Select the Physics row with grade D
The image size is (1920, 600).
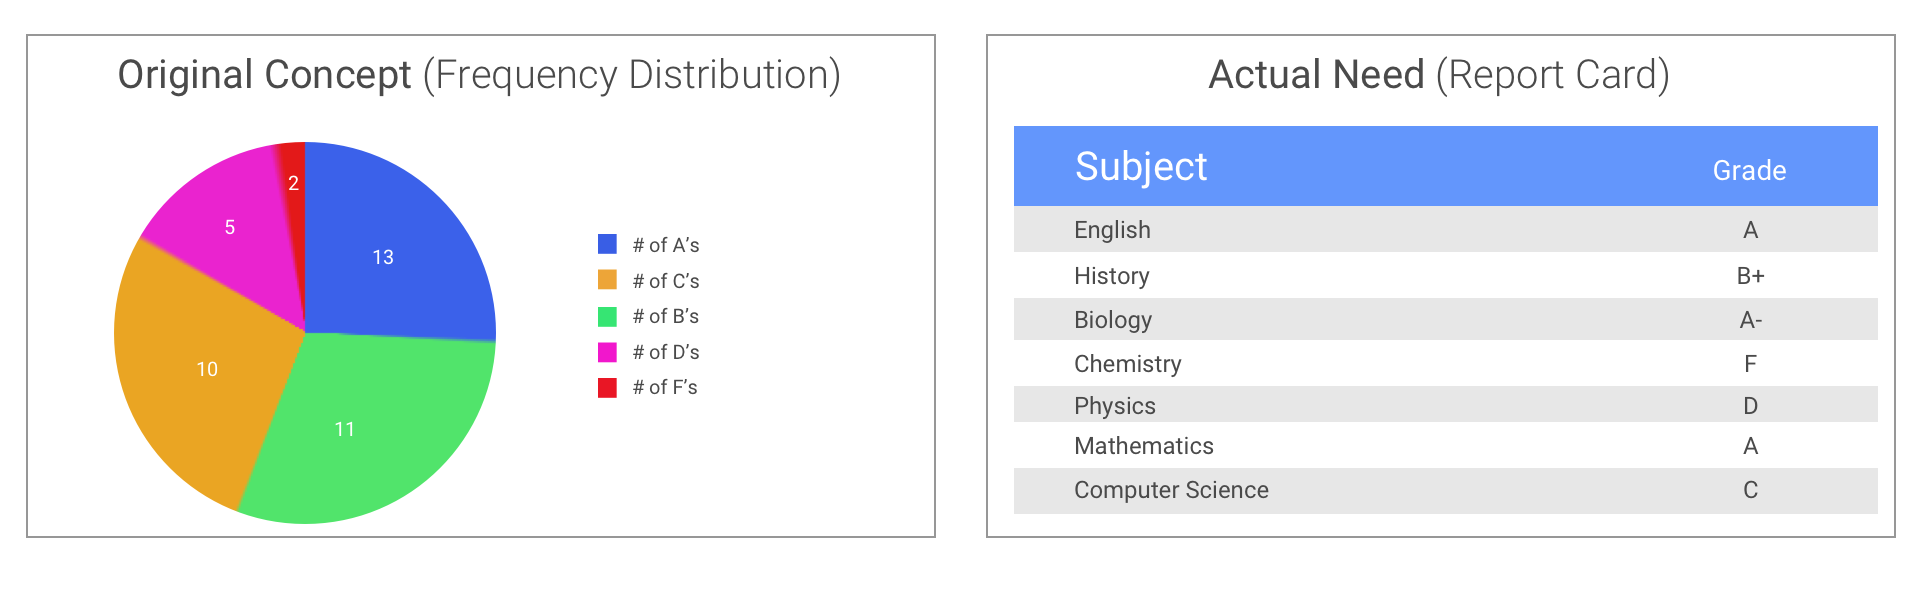pos(1445,405)
